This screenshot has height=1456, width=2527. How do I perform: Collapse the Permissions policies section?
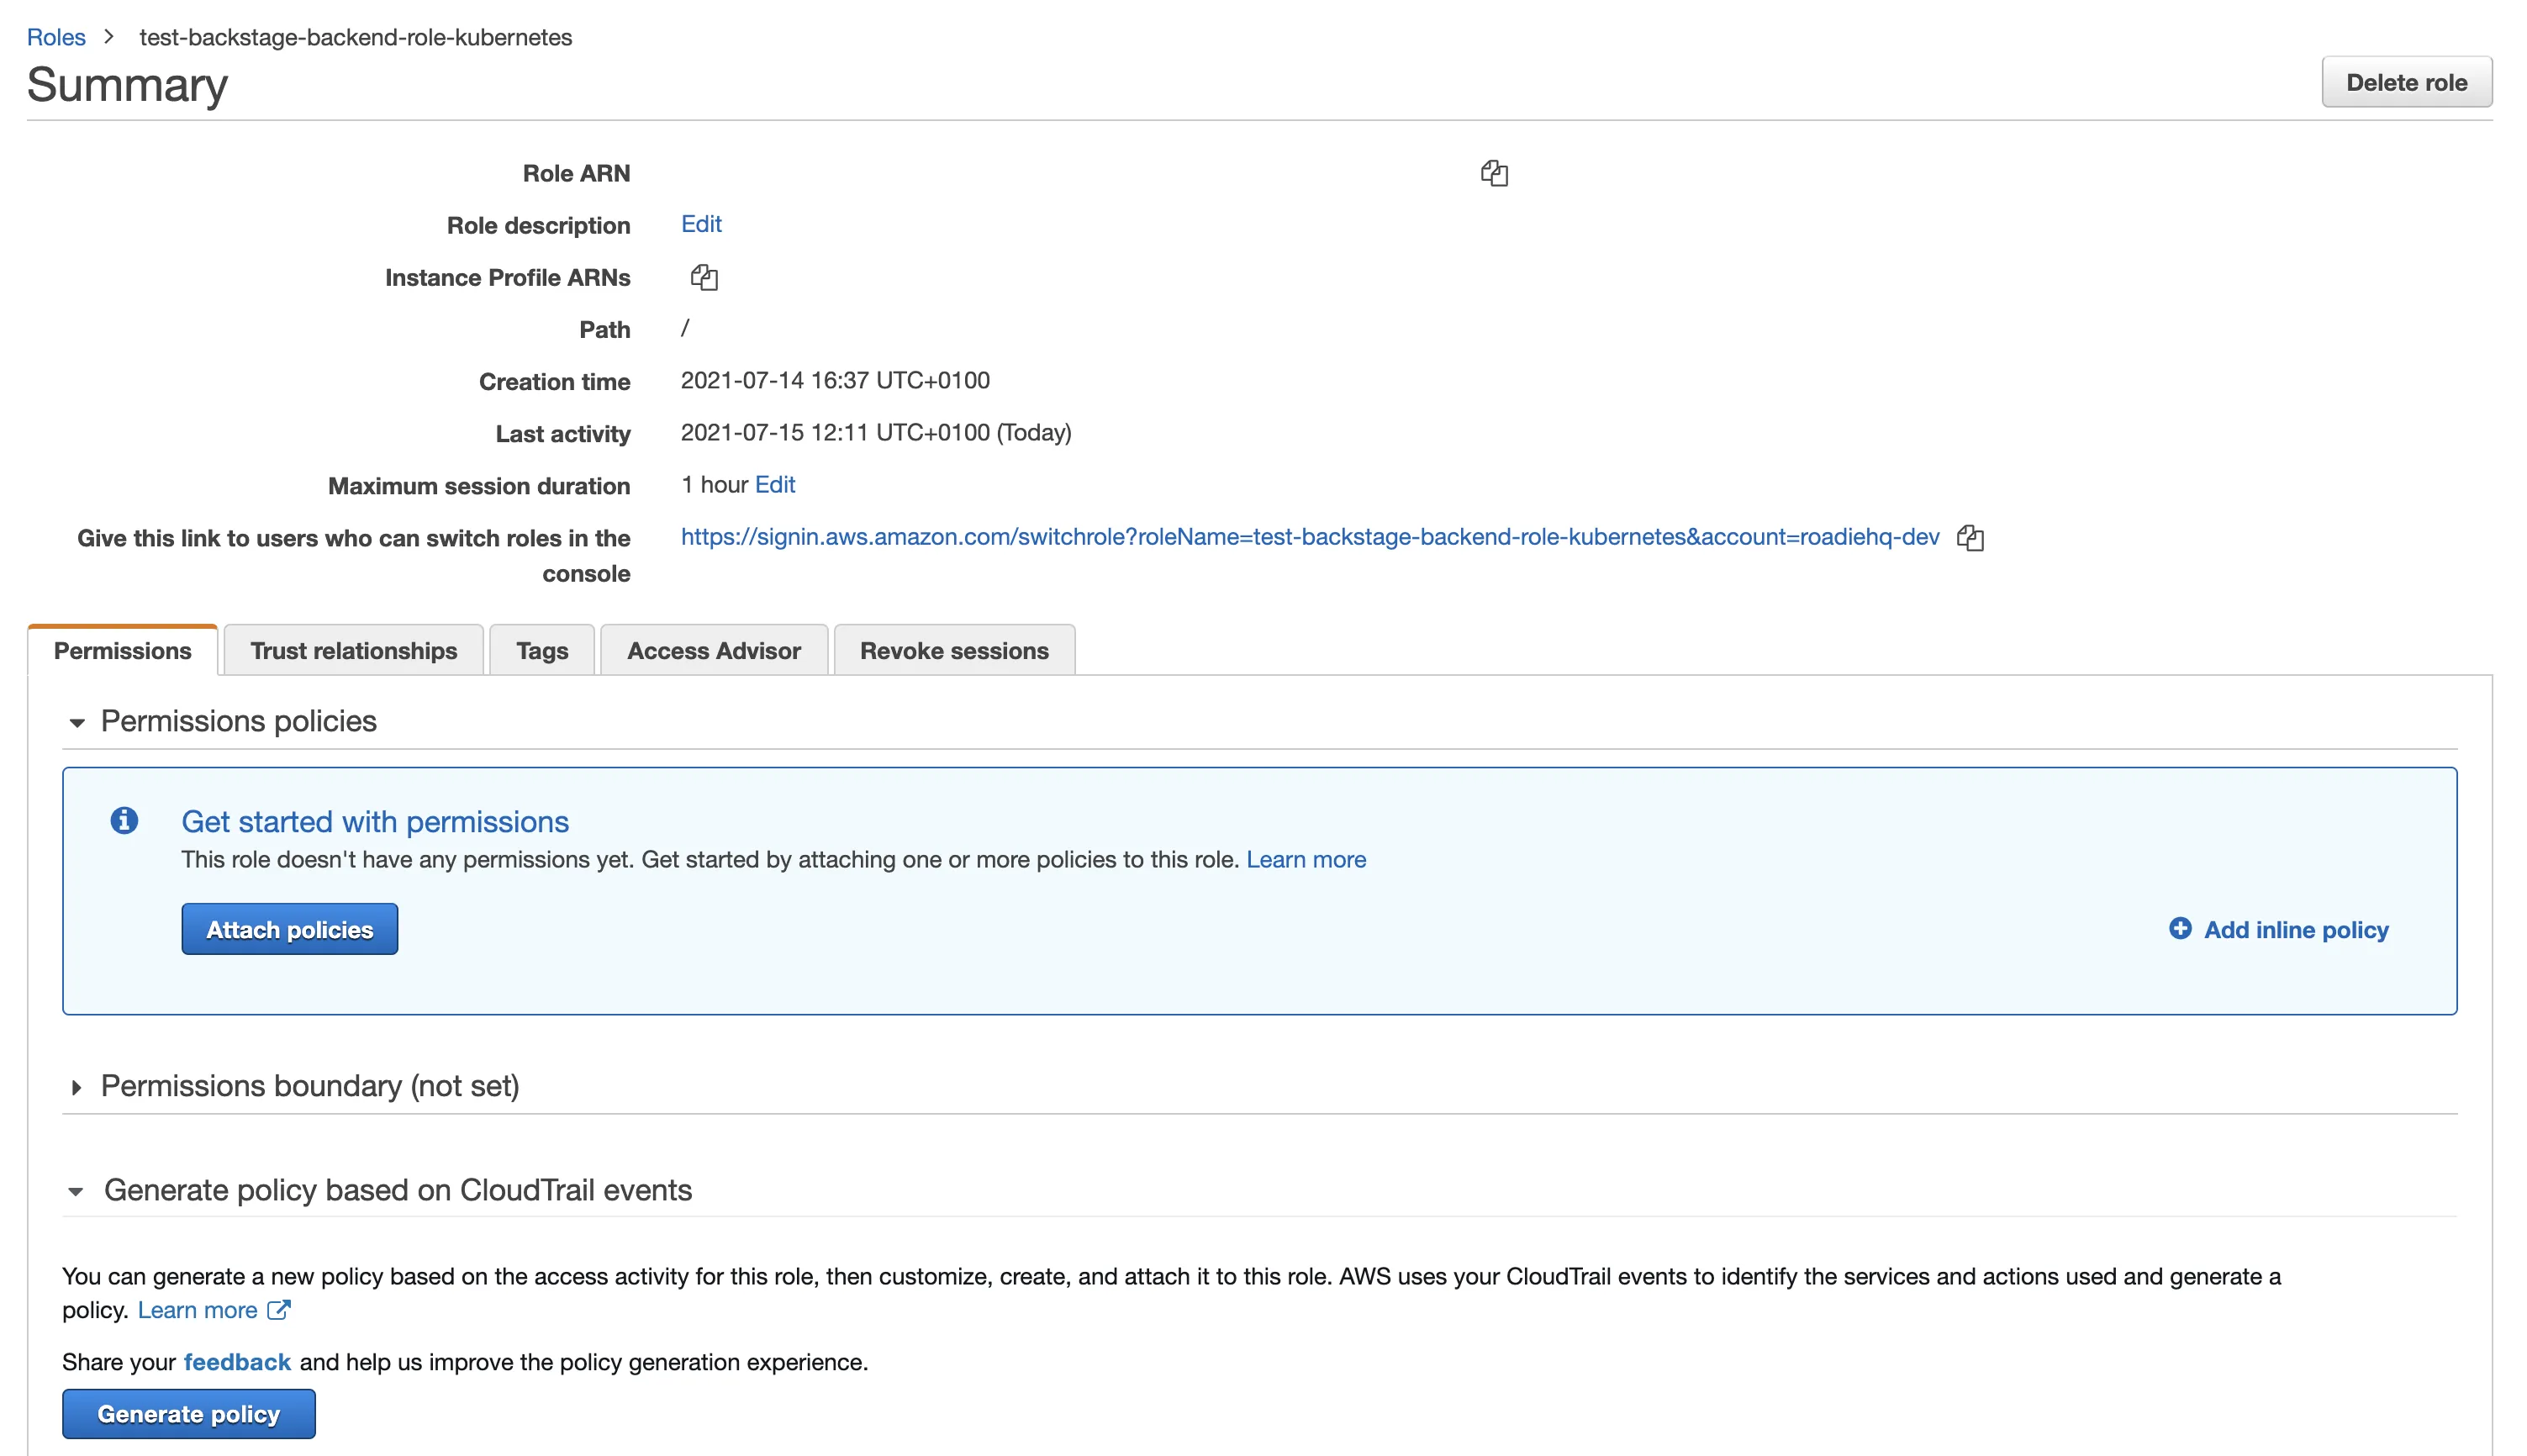tap(77, 722)
